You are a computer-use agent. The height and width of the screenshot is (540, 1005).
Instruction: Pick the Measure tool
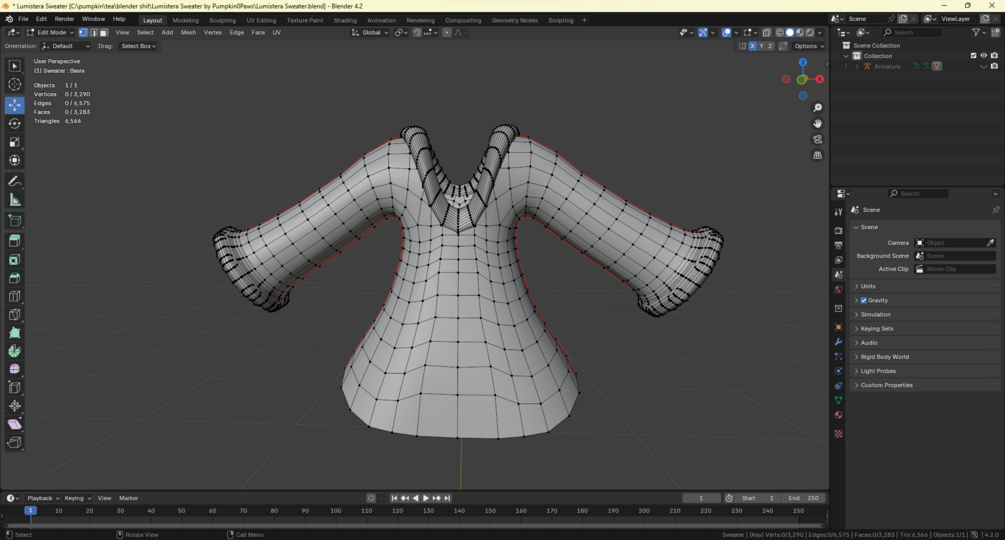pyautogui.click(x=14, y=200)
